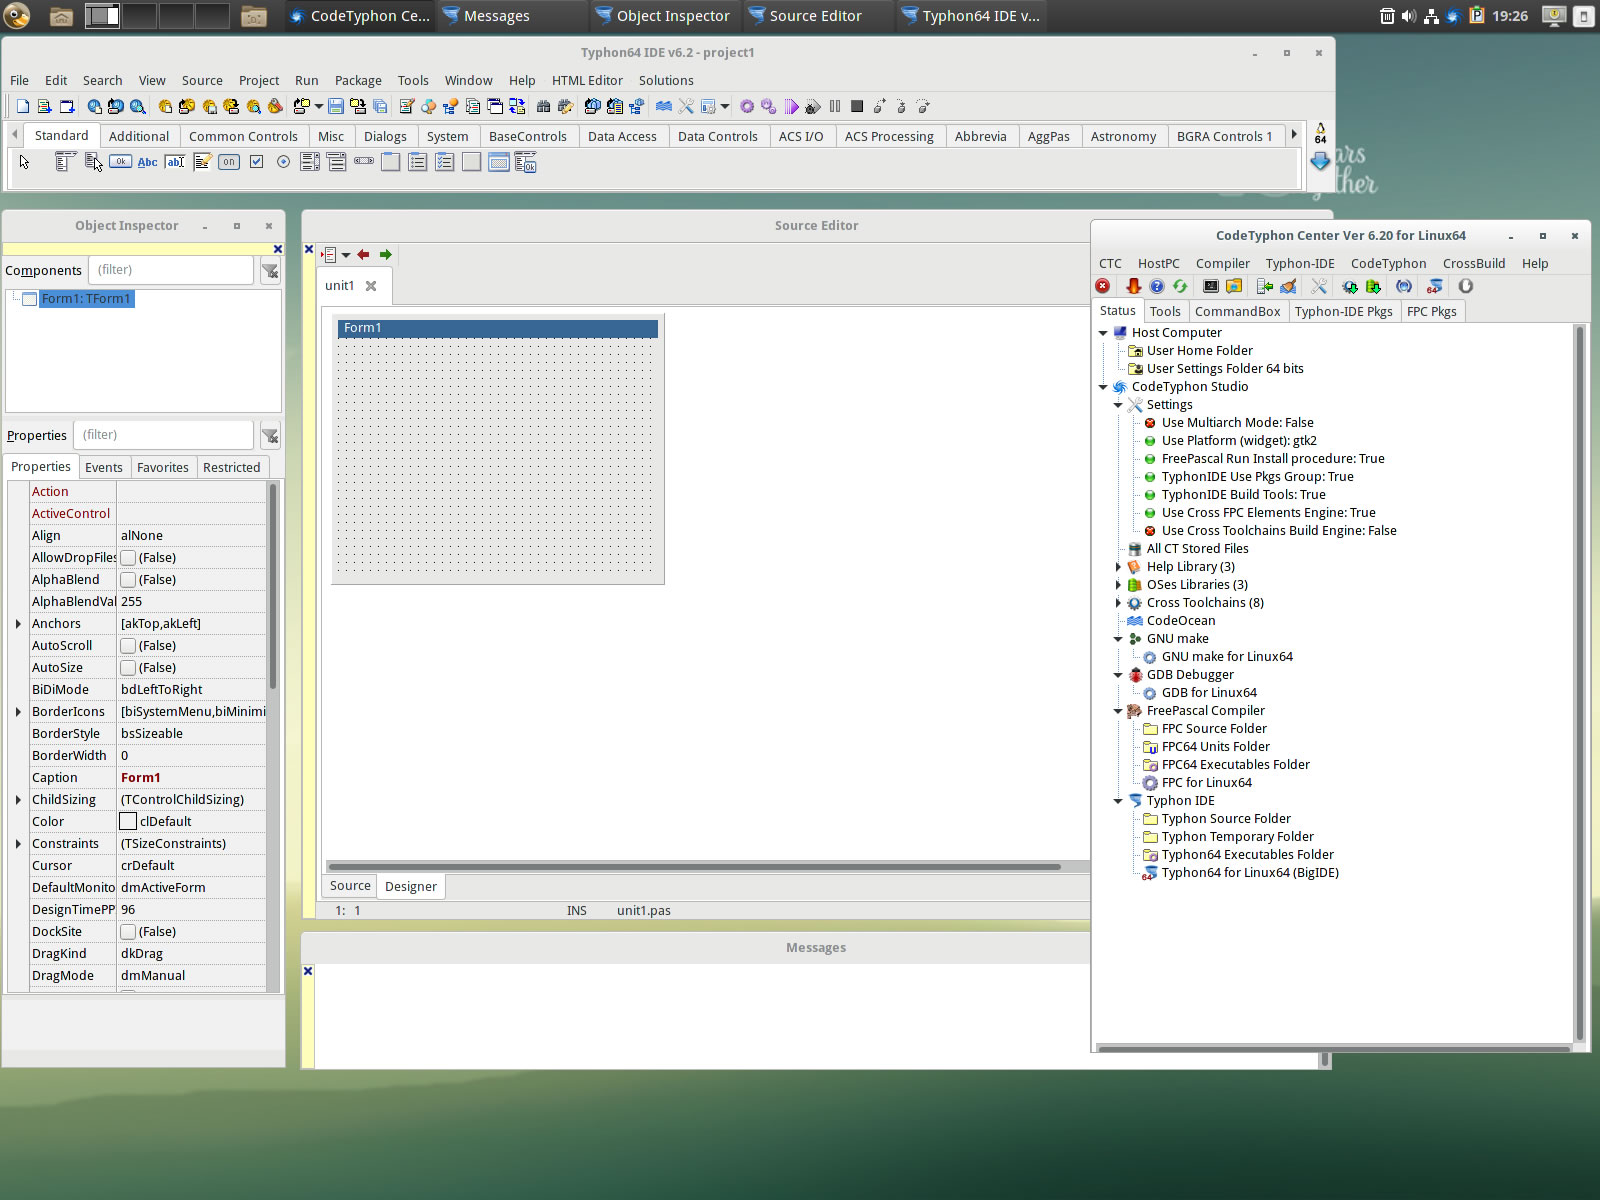The height and width of the screenshot is (1200, 1600).
Task: Expand the Help Library (3) node
Action: [1118, 567]
